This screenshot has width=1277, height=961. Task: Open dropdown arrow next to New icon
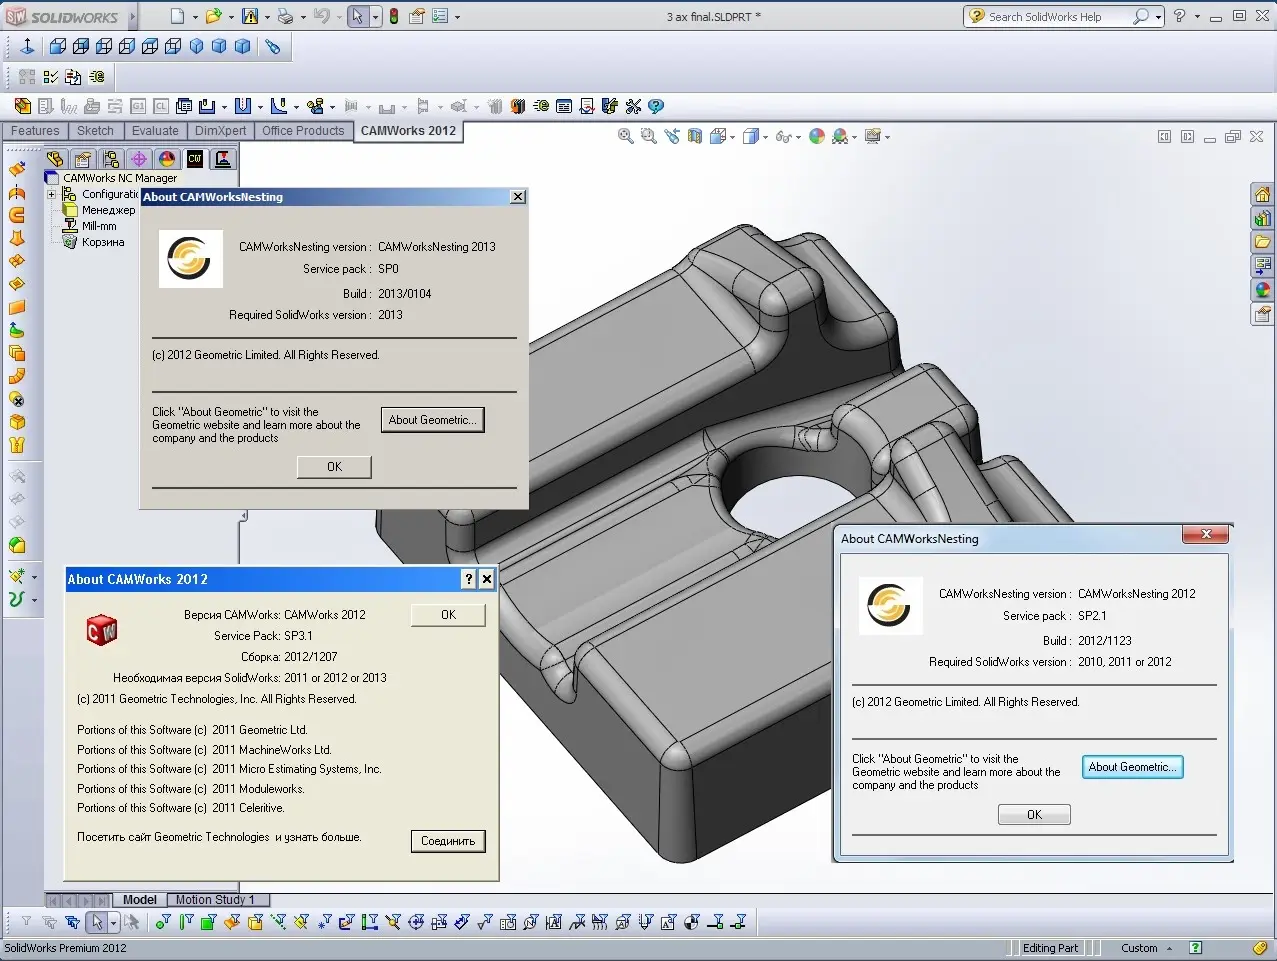pyautogui.click(x=194, y=17)
